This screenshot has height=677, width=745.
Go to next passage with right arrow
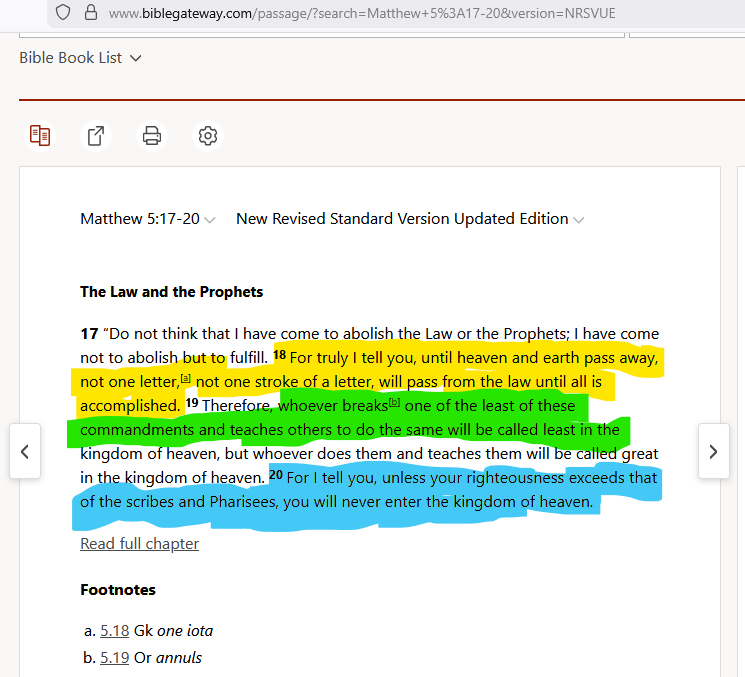coord(713,451)
